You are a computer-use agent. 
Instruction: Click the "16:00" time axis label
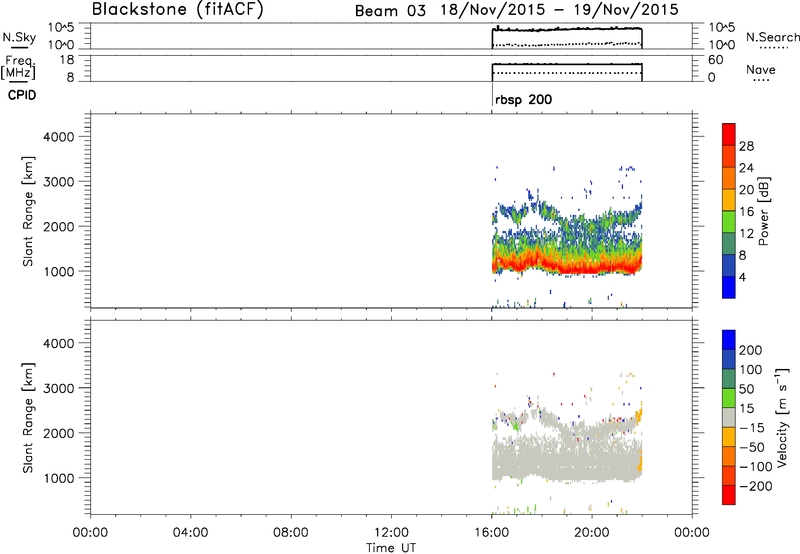coord(491,533)
